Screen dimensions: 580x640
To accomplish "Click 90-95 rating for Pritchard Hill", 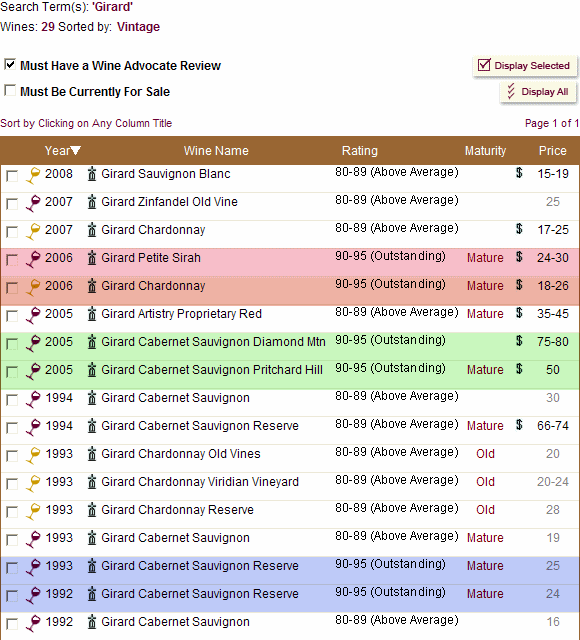I will pyautogui.click(x=390, y=368).
